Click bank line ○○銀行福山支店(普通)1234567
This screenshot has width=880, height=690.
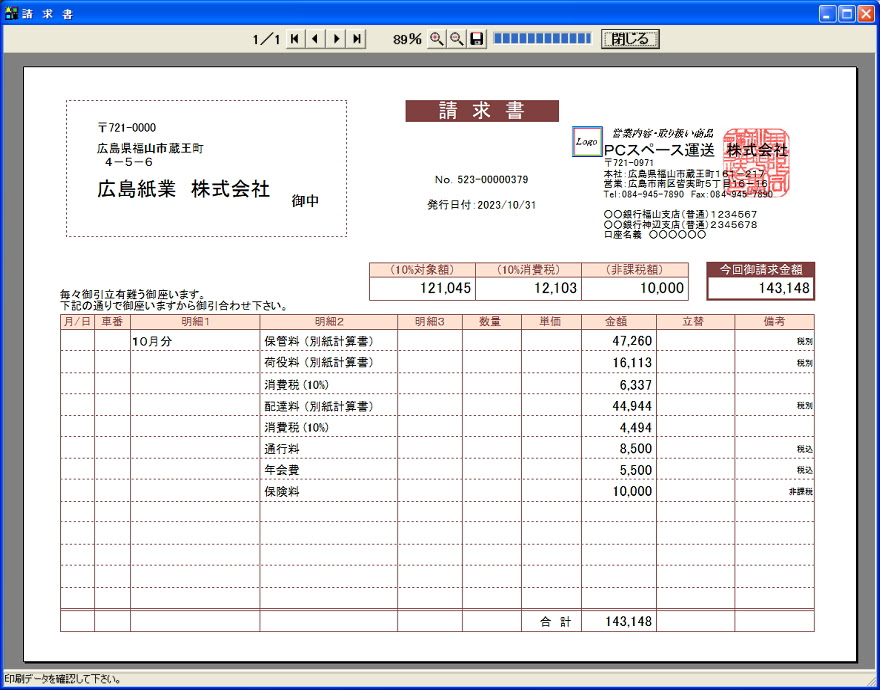click(680, 214)
